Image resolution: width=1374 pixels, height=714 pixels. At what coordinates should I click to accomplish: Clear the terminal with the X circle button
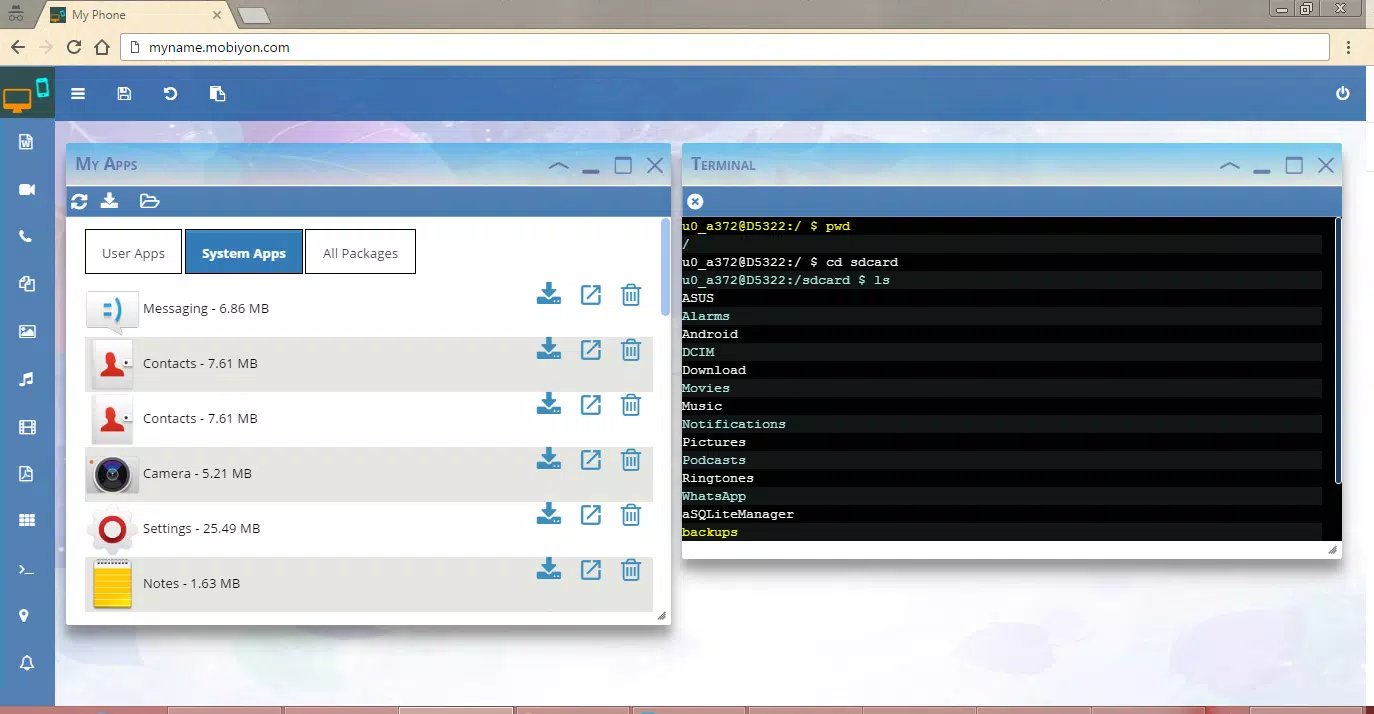[x=696, y=201]
